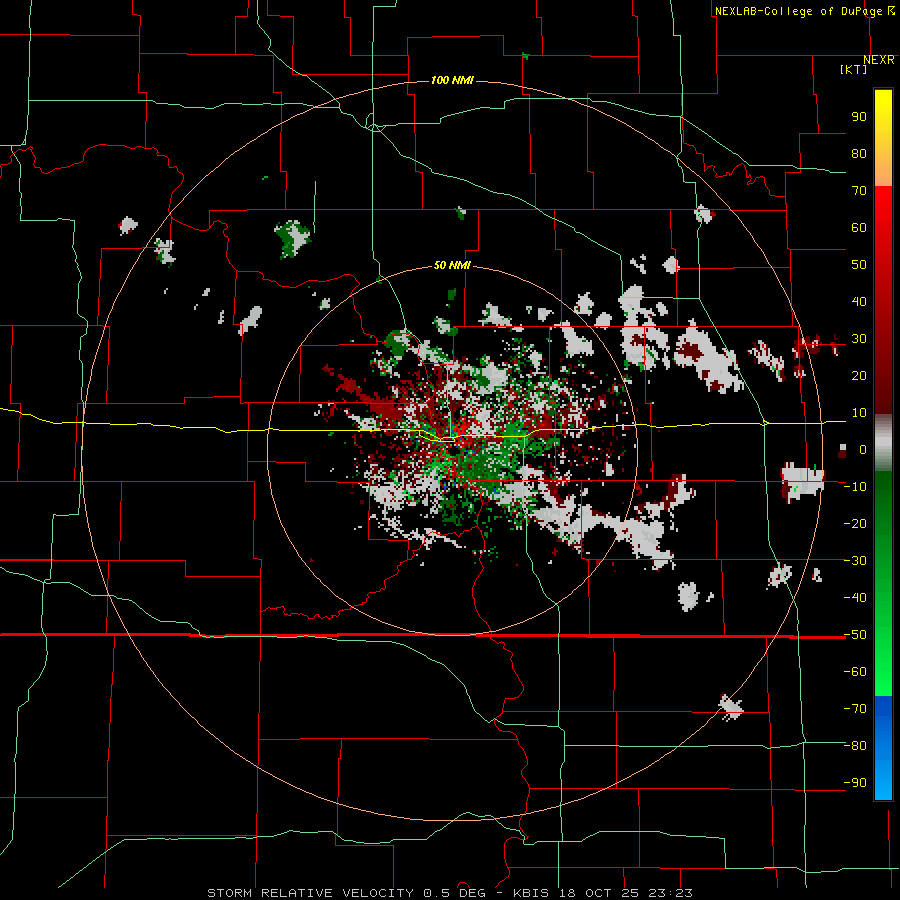
Task: Click the 0.5 DEG elevation text
Action: [x=455, y=893]
